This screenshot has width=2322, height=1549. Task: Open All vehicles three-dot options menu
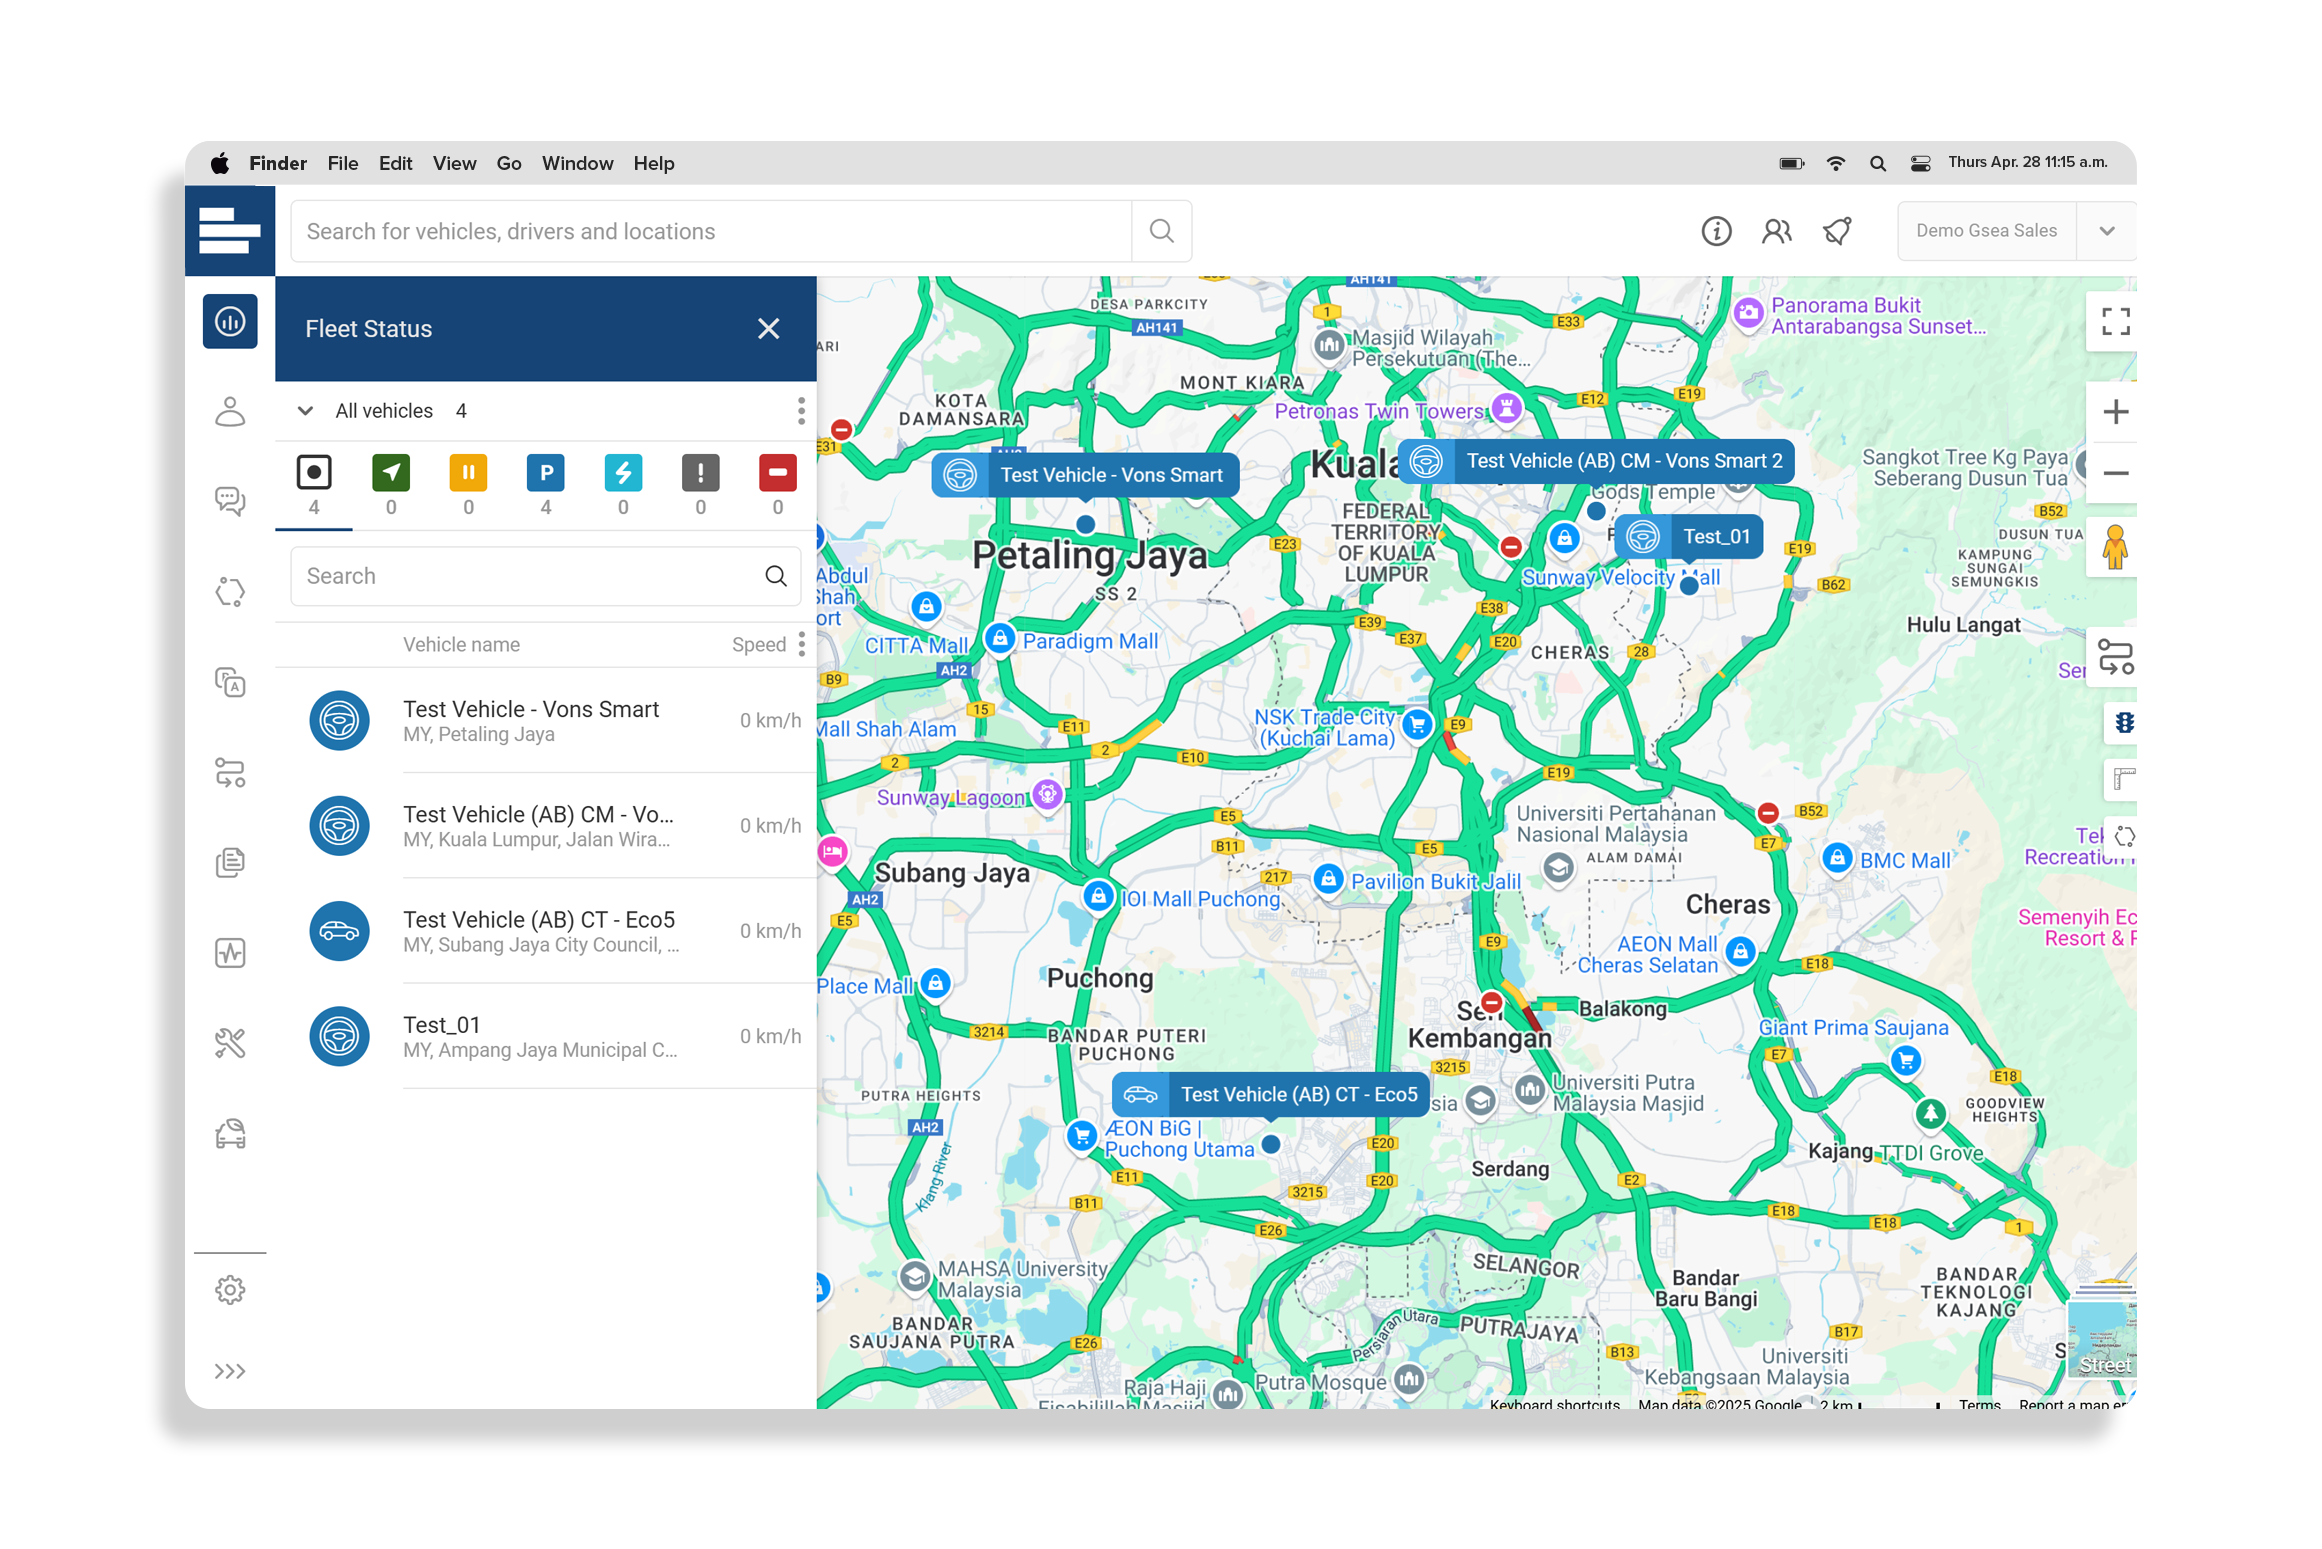coord(801,411)
